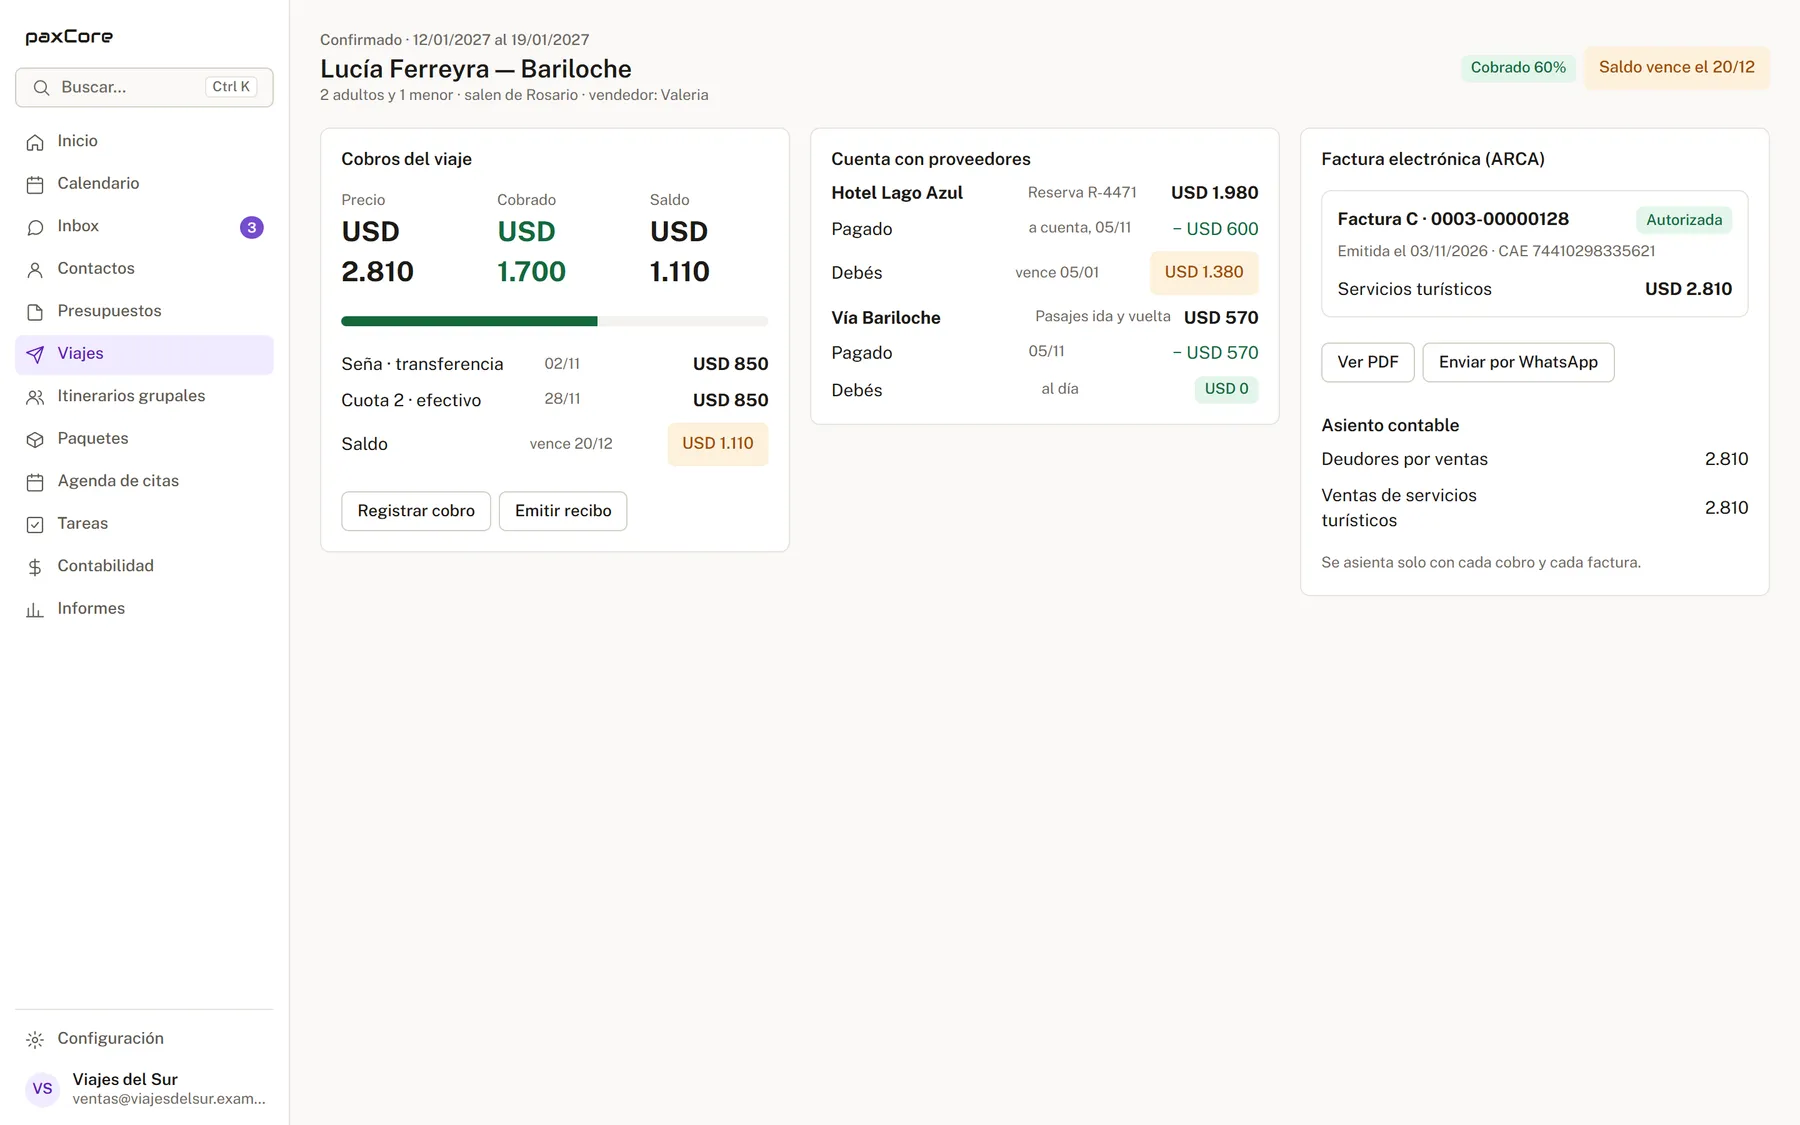Open the Inicio menu item

coord(144,142)
